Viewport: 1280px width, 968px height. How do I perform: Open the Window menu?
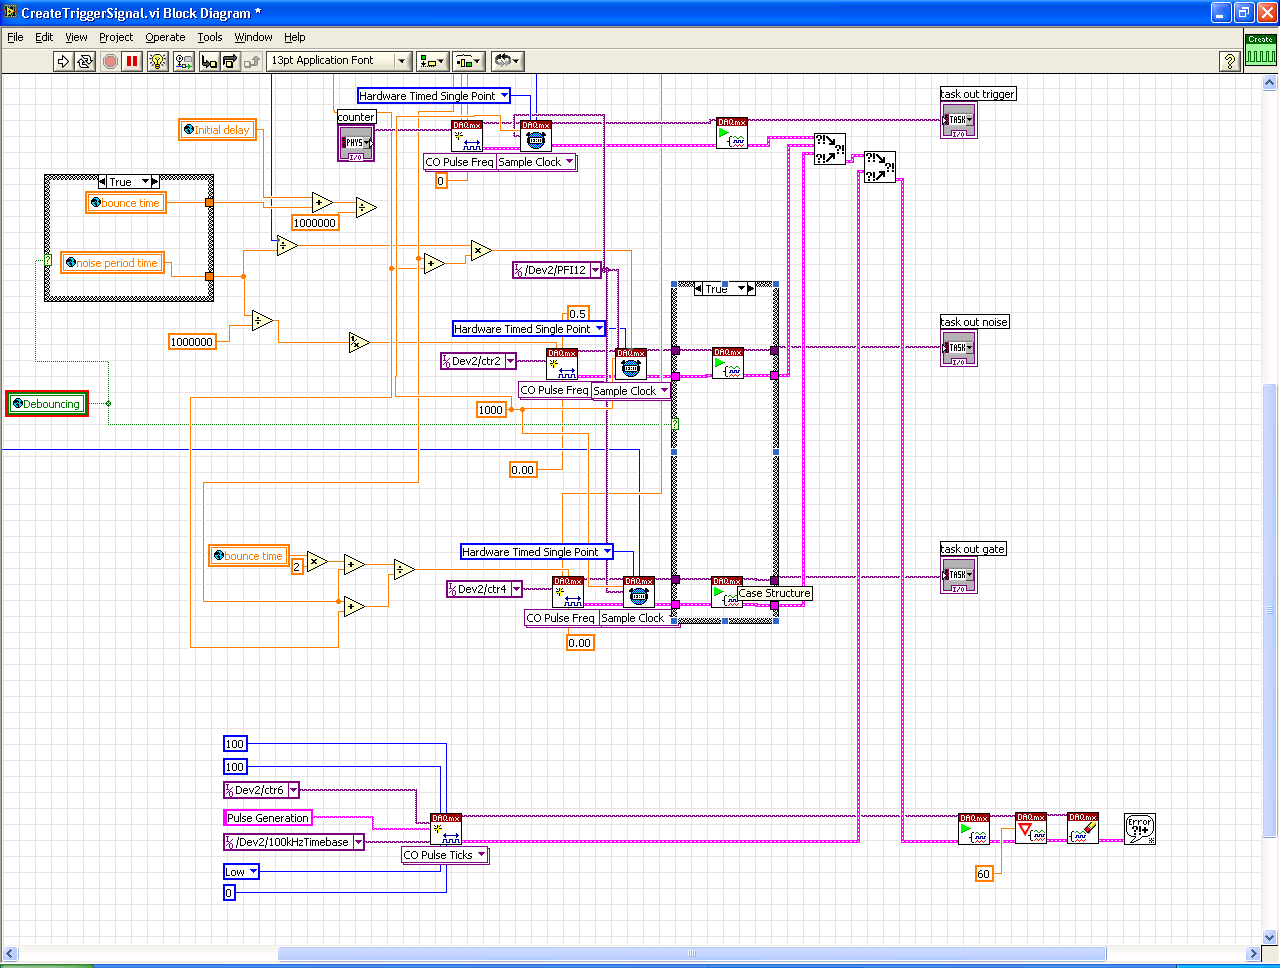(253, 37)
